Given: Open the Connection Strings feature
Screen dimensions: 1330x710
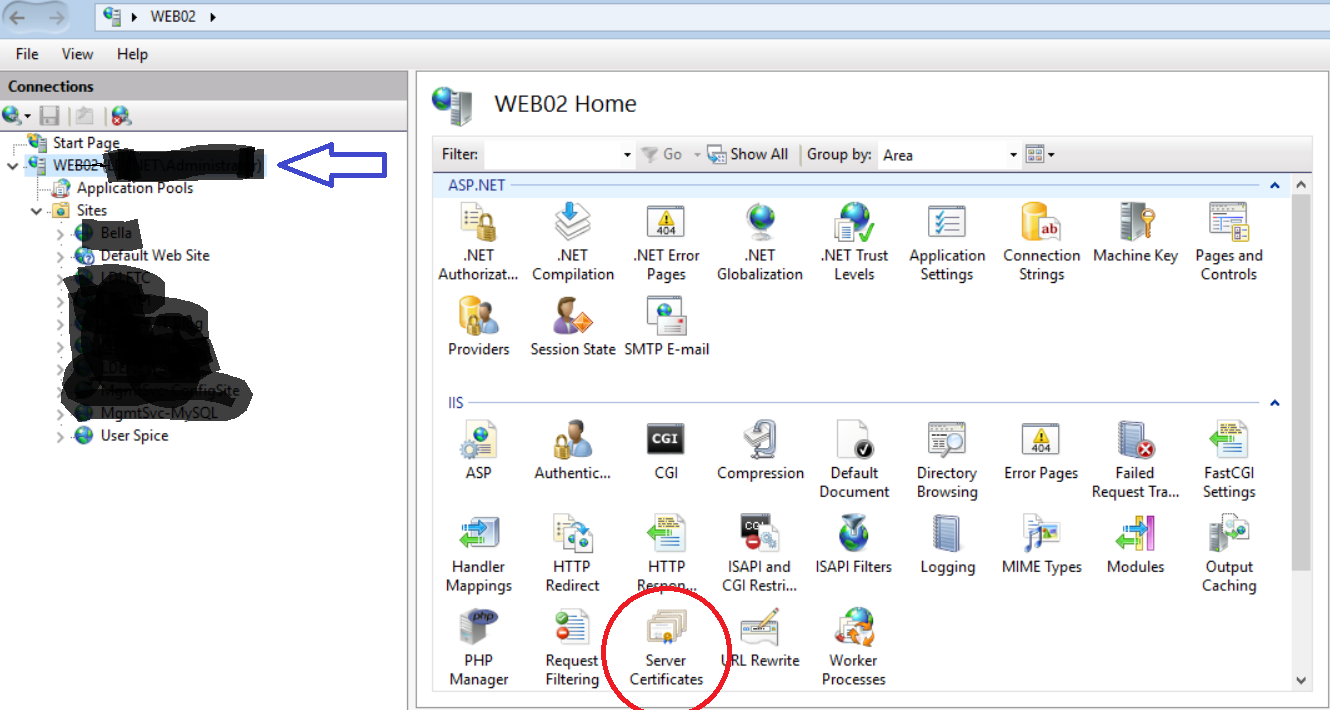Looking at the screenshot, I should (x=1041, y=240).
